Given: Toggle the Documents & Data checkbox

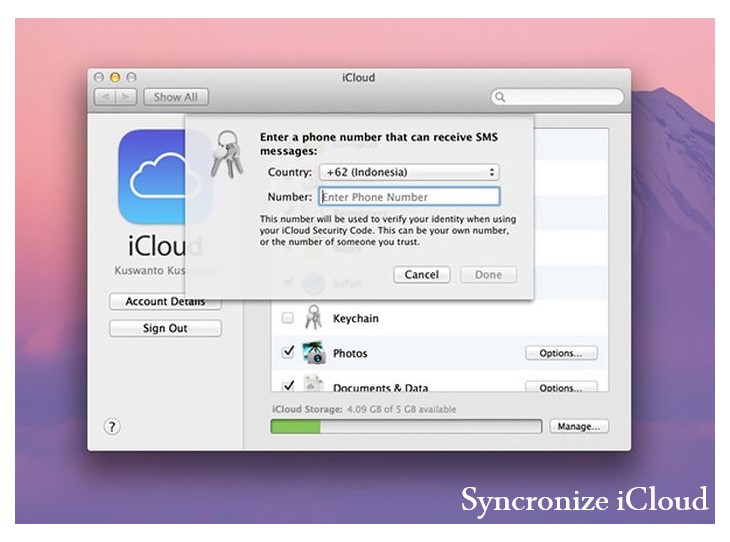Looking at the screenshot, I should pyautogui.click(x=288, y=386).
